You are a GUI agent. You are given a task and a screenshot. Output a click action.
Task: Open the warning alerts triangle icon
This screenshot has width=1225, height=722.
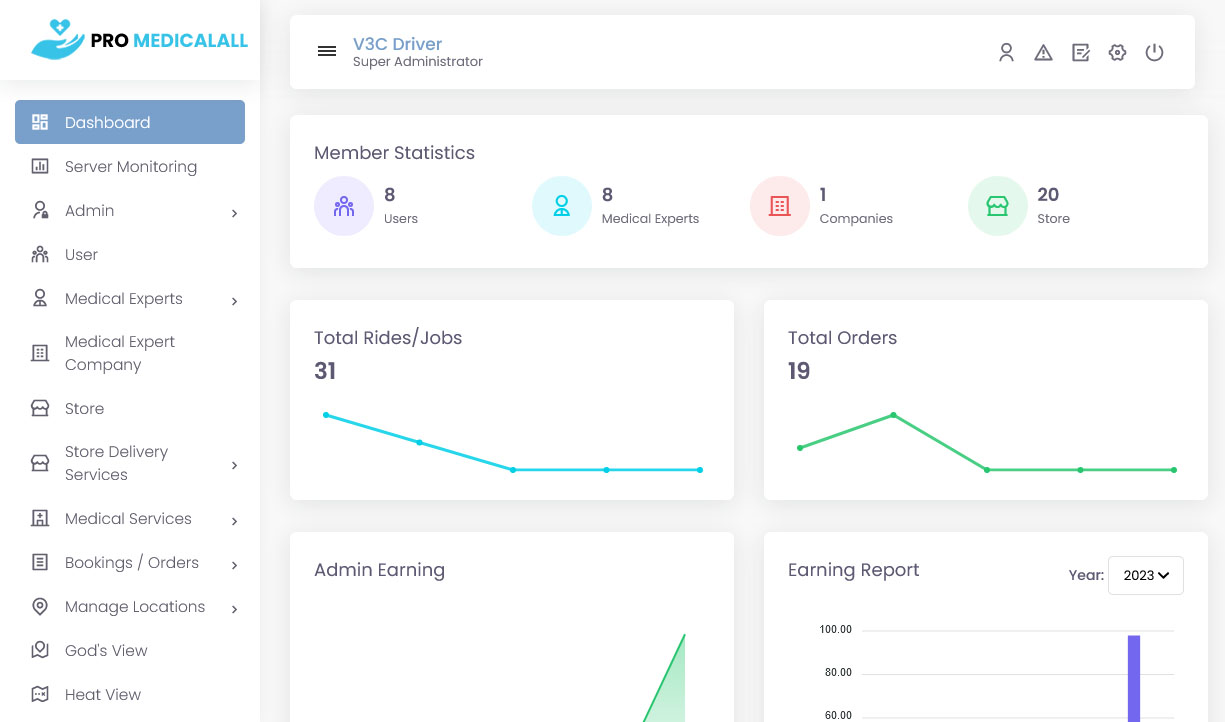click(1043, 52)
